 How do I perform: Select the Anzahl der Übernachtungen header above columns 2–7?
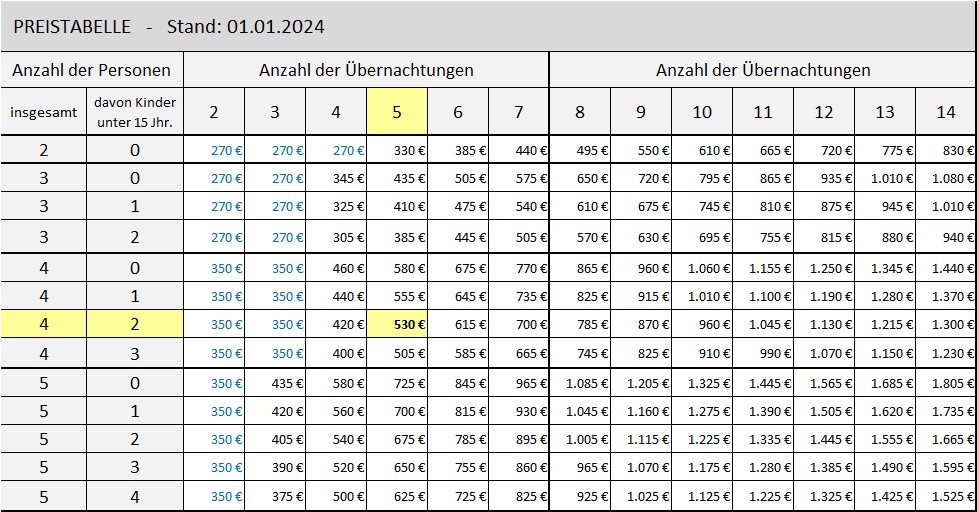[x=366, y=70]
